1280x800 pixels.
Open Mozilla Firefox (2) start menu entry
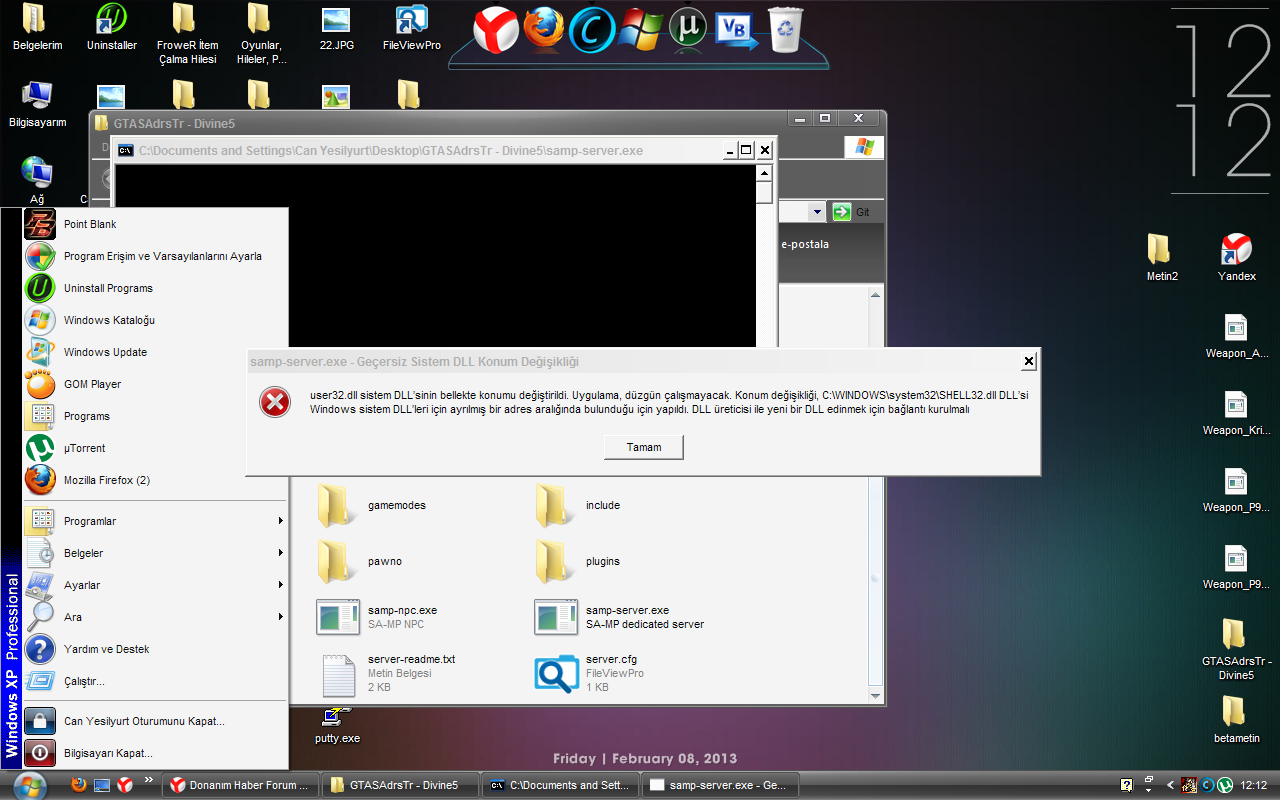(155, 481)
